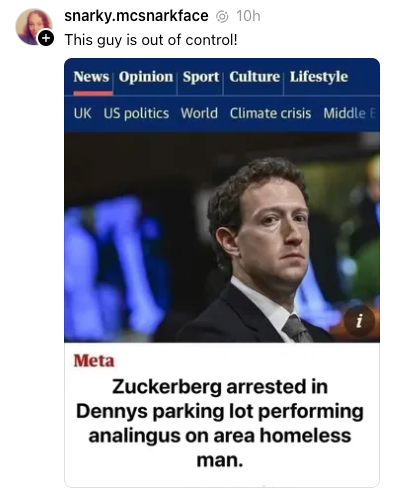
Task: Click the username snarky.mcsnarkface
Action: click(x=136, y=16)
